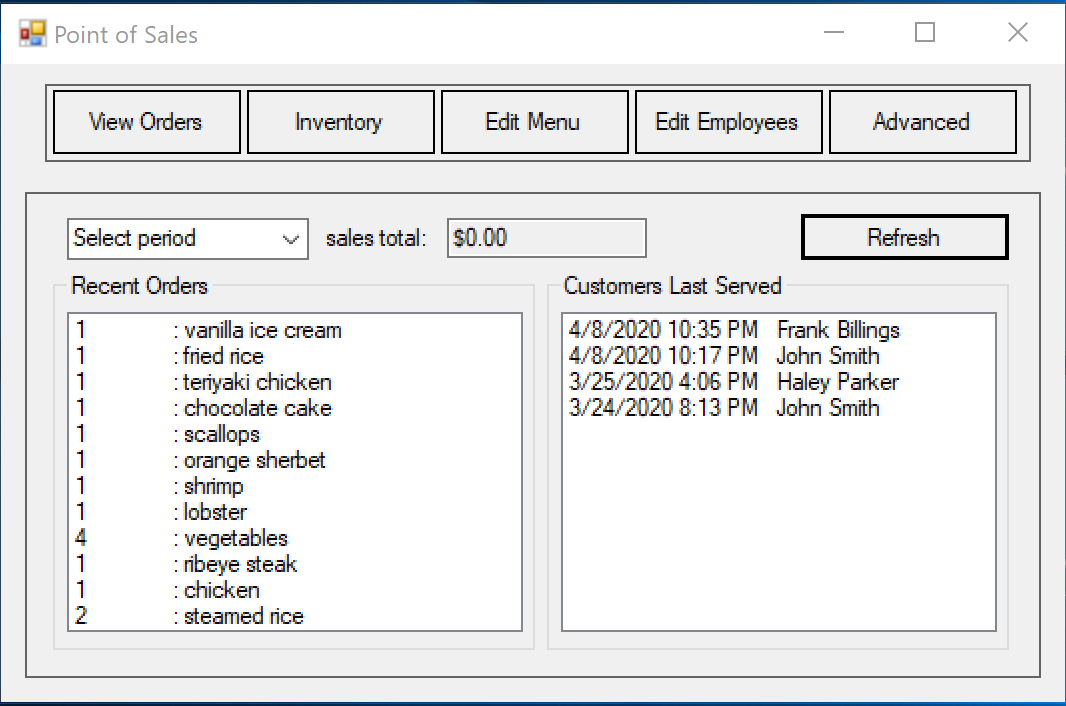This screenshot has height=706, width=1066.
Task: Click the sales total field
Action: (x=546, y=238)
